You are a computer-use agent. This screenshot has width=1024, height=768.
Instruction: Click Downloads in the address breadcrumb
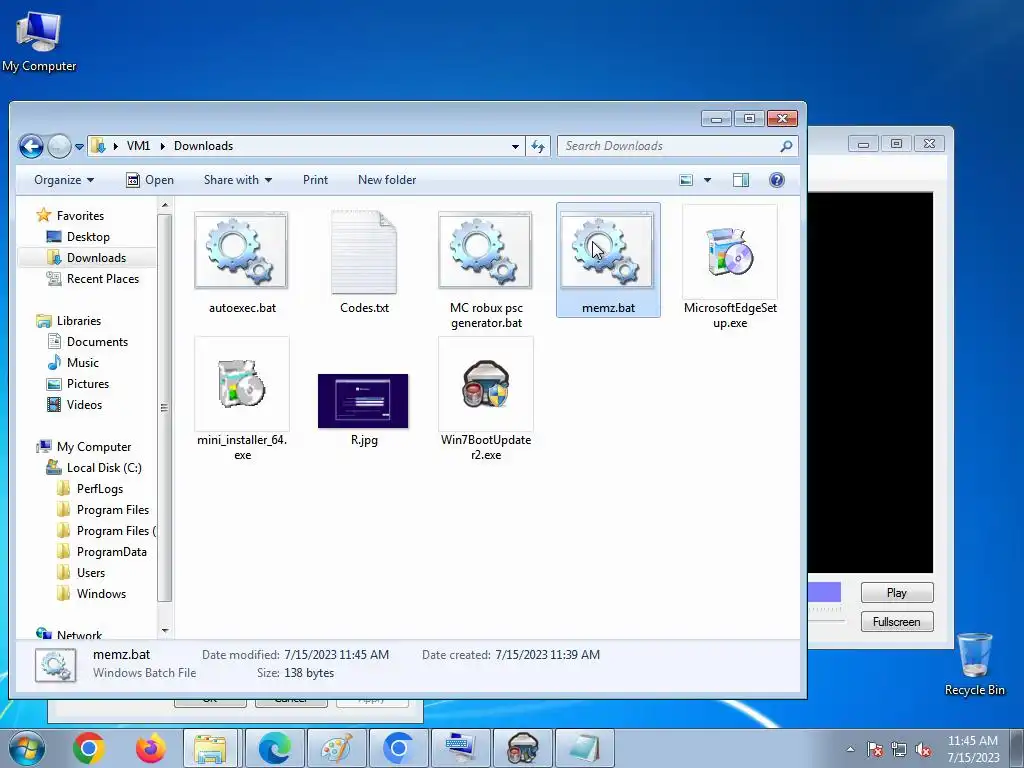203,146
